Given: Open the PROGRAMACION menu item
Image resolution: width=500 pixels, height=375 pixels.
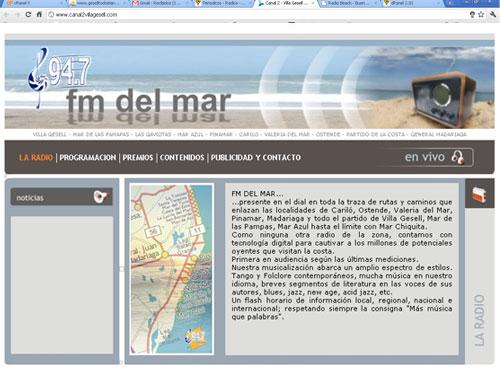Looking at the screenshot, I should pyautogui.click(x=88, y=157).
